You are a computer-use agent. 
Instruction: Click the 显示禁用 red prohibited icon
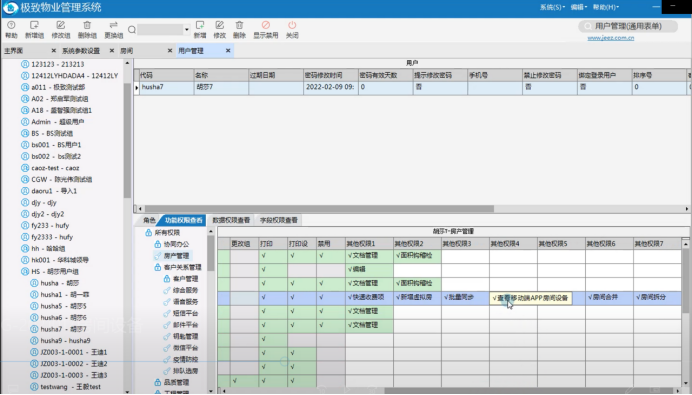click(265, 25)
